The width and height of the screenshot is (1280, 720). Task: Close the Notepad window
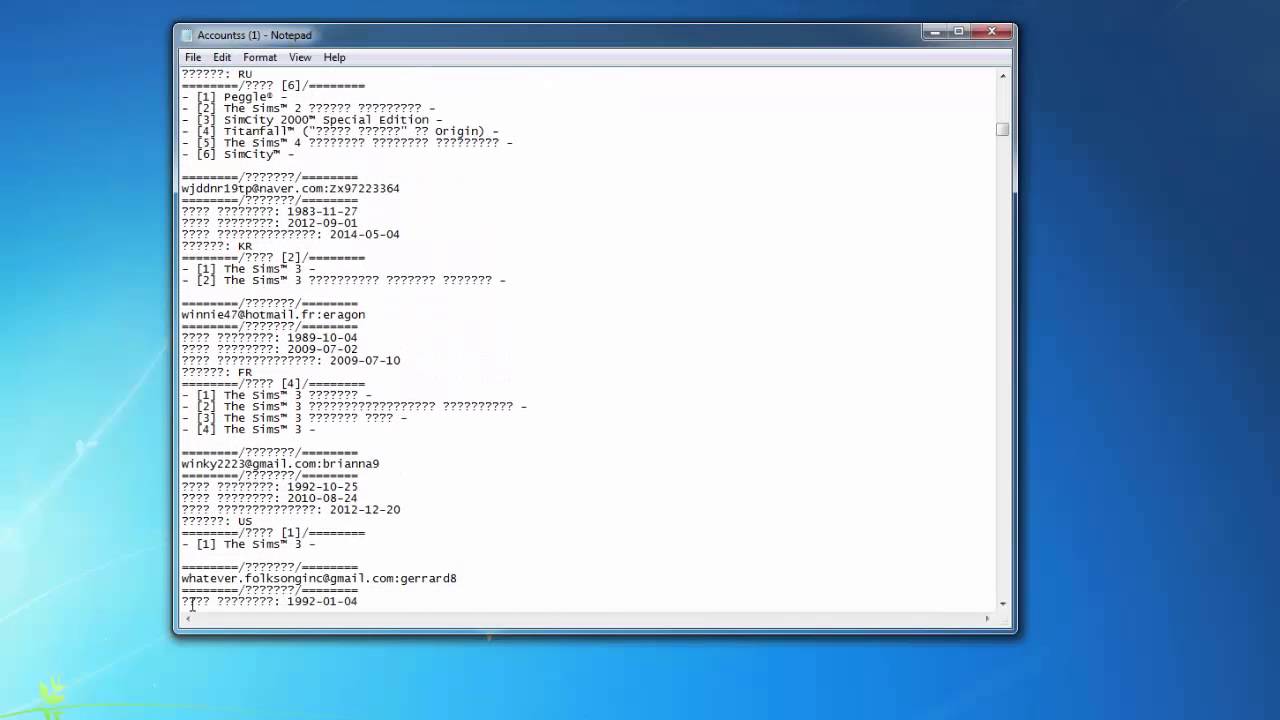[993, 32]
